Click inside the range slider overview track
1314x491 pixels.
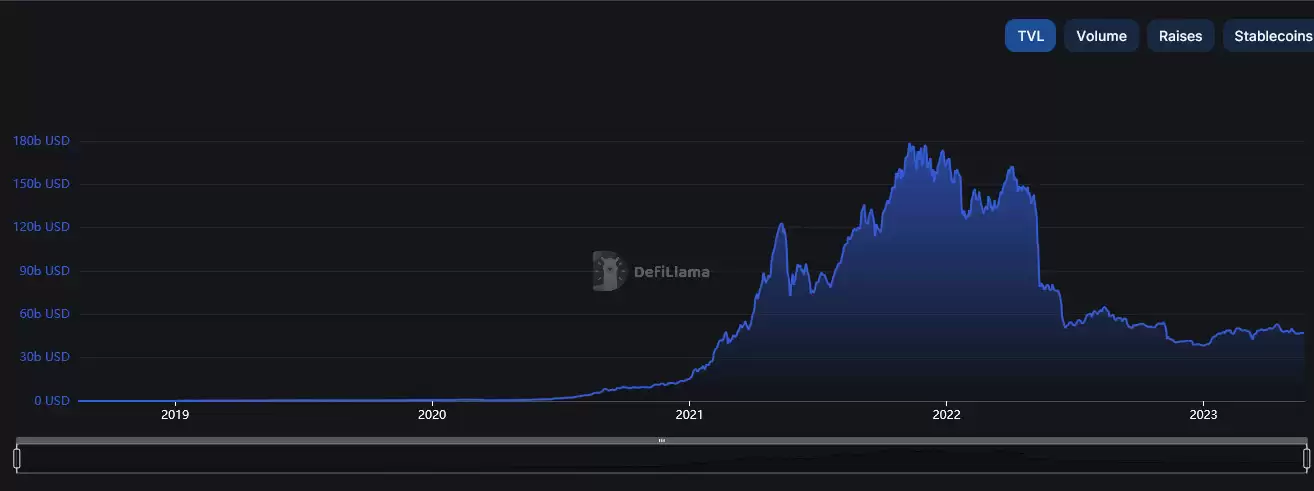tap(661, 458)
